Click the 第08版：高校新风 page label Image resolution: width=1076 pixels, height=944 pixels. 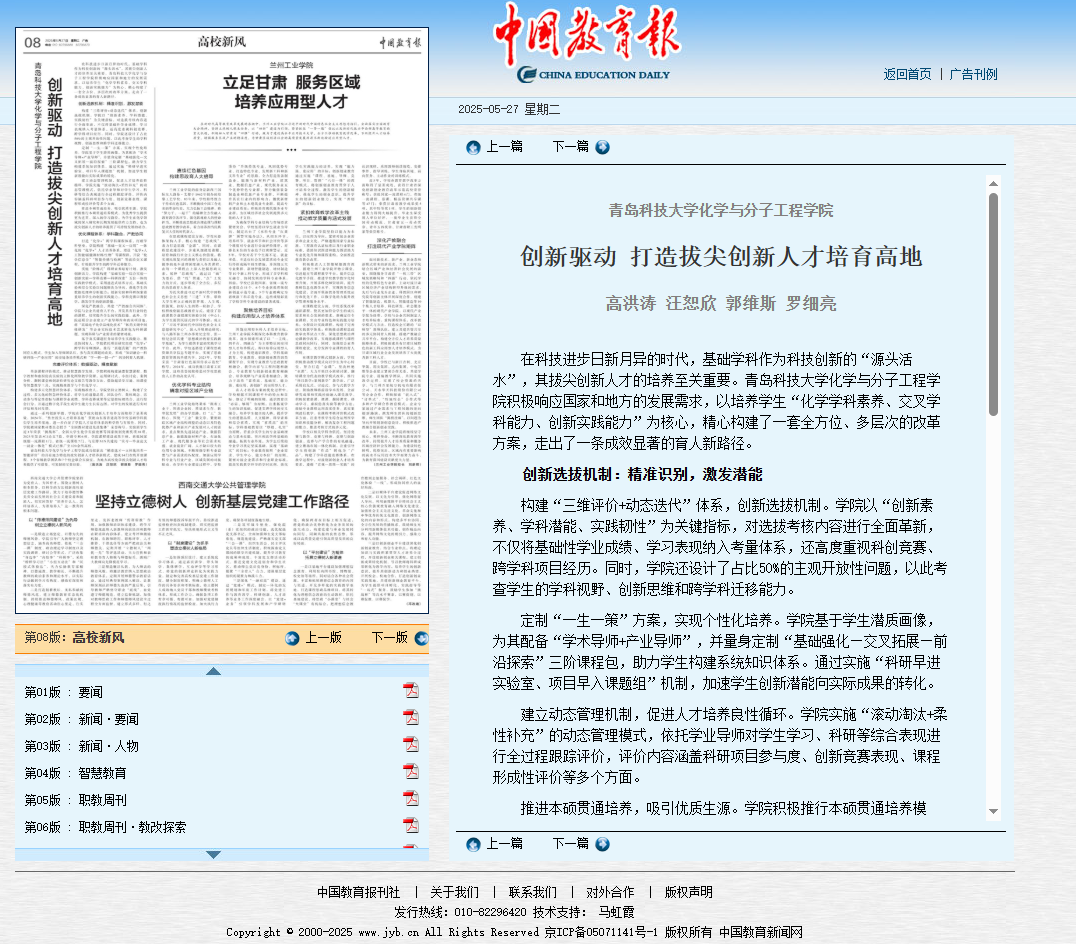pyautogui.click(x=74, y=637)
